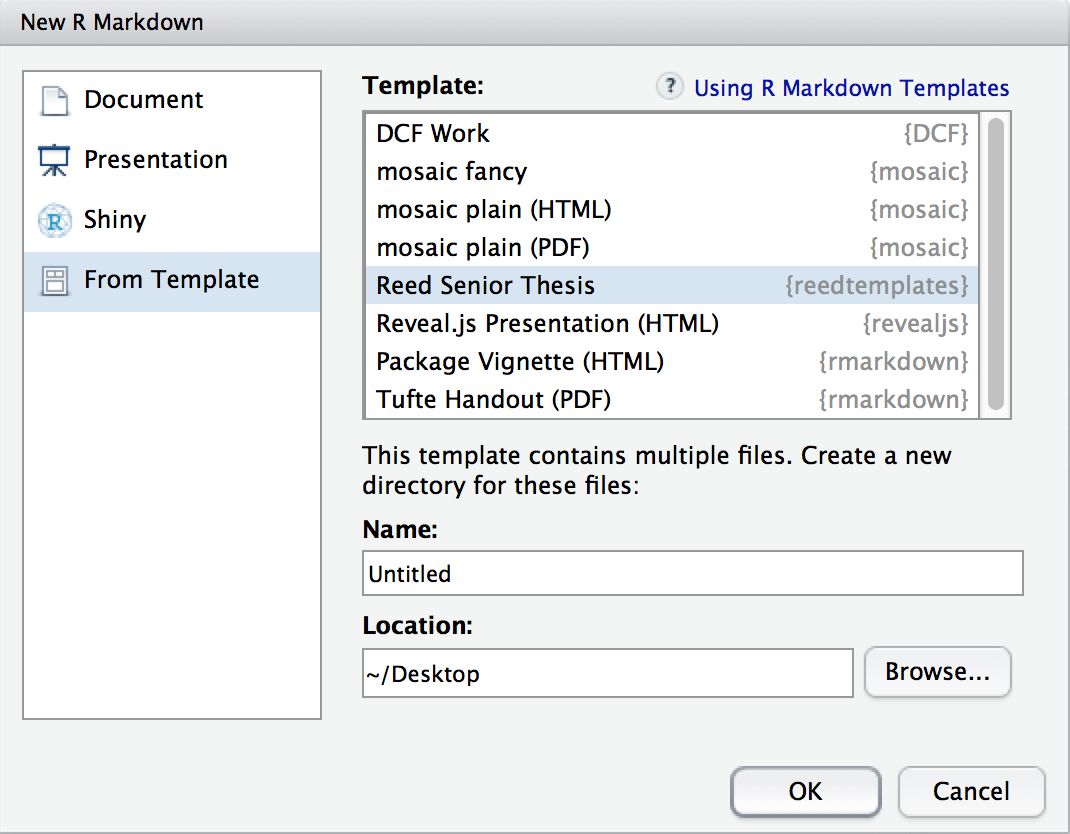
Task: Click the Shiny R logo icon
Action: 55,220
